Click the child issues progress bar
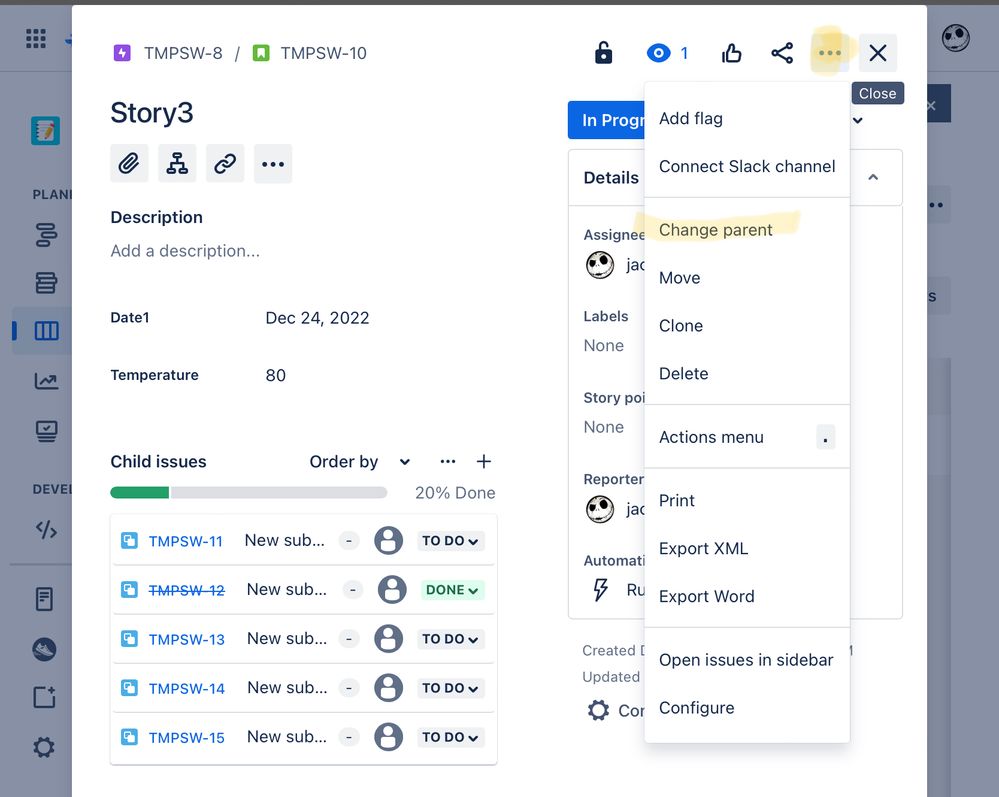This screenshot has height=797, width=999. pos(248,492)
